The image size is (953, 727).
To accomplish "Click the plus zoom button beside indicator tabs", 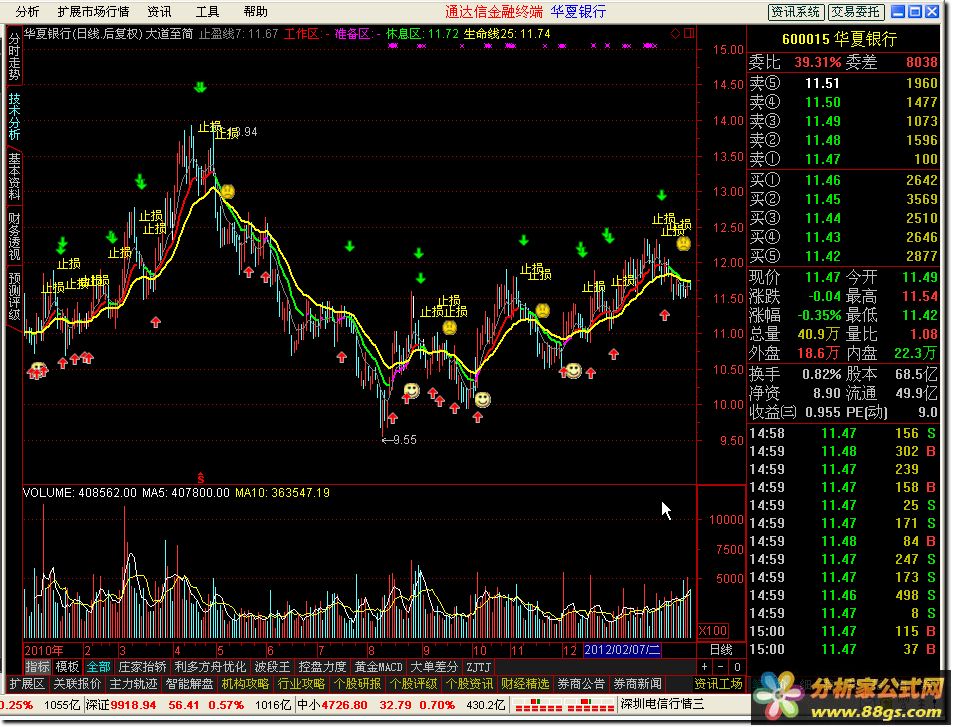I will click(704, 667).
